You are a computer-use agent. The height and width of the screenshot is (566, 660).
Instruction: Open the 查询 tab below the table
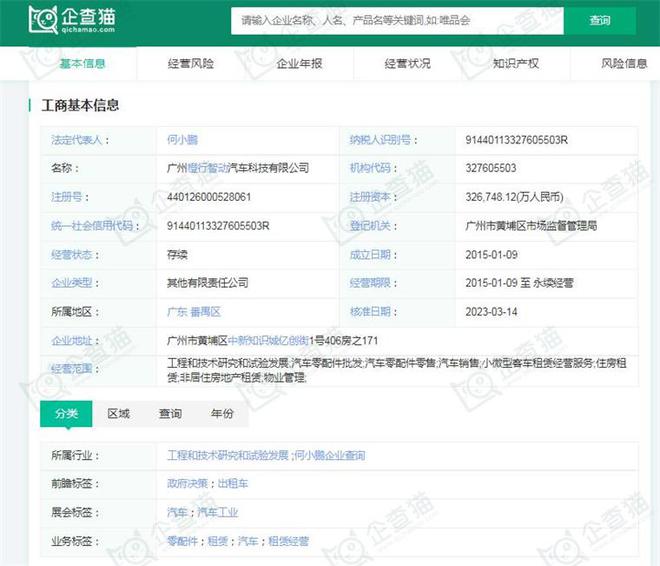tap(170, 414)
